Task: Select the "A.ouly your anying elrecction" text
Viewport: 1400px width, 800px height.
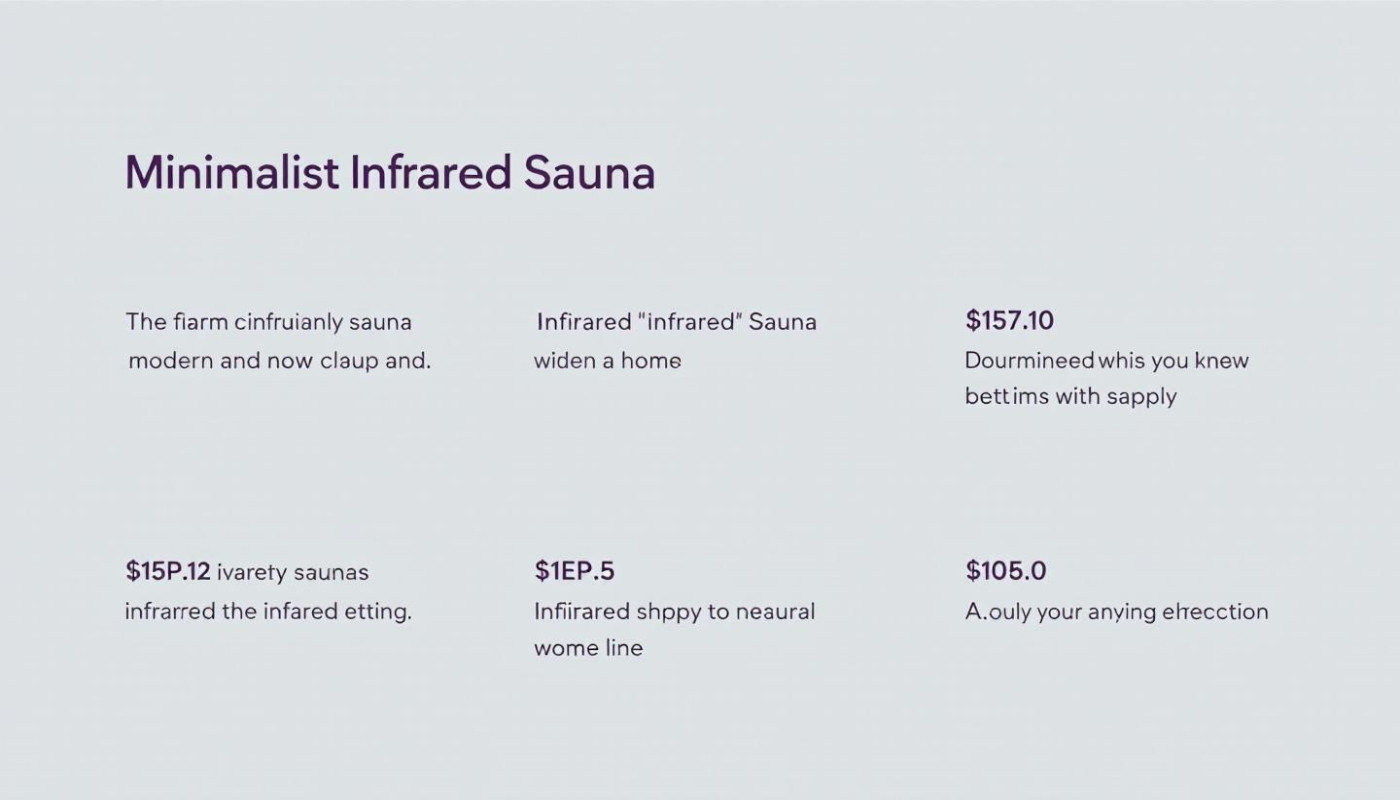Action: tap(1116, 611)
